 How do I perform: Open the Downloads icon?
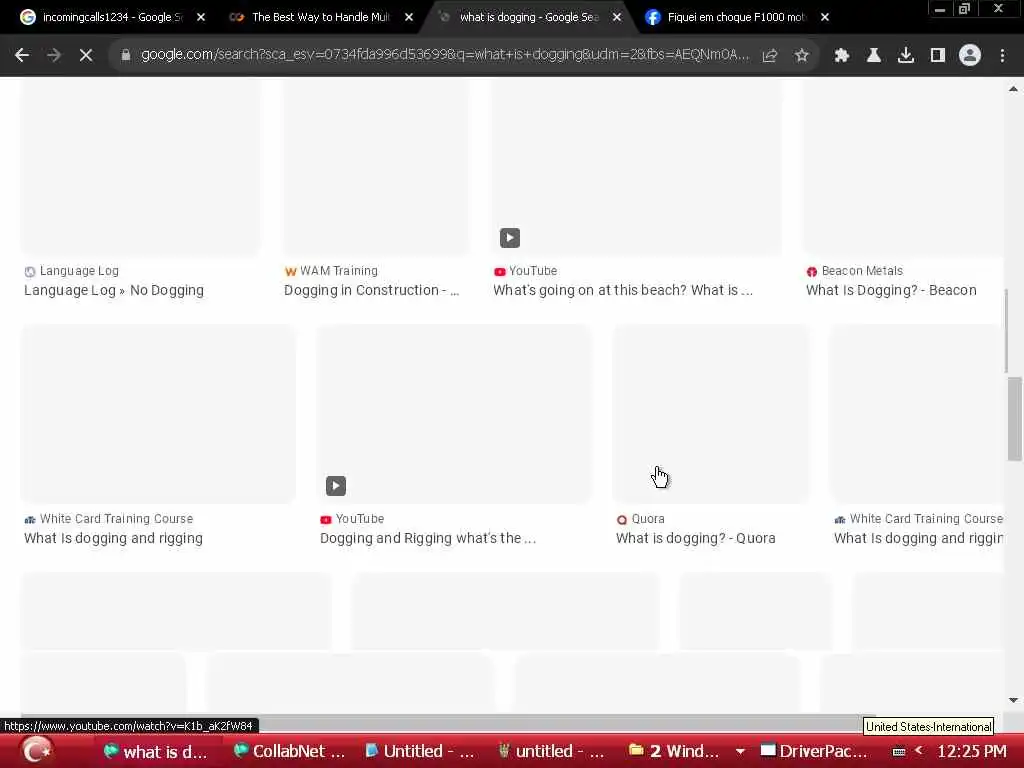[x=905, y=56]
